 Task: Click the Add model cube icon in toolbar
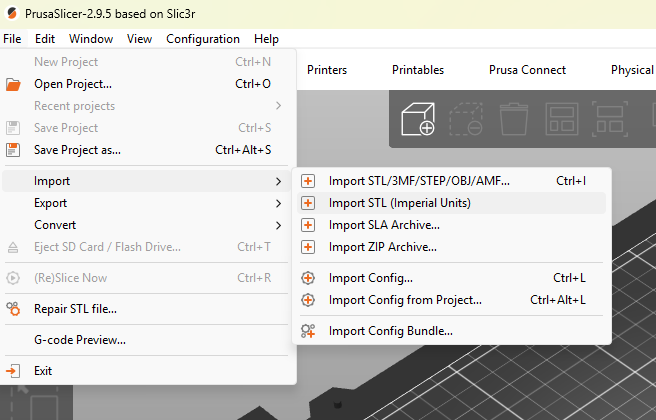pos(418,119)
